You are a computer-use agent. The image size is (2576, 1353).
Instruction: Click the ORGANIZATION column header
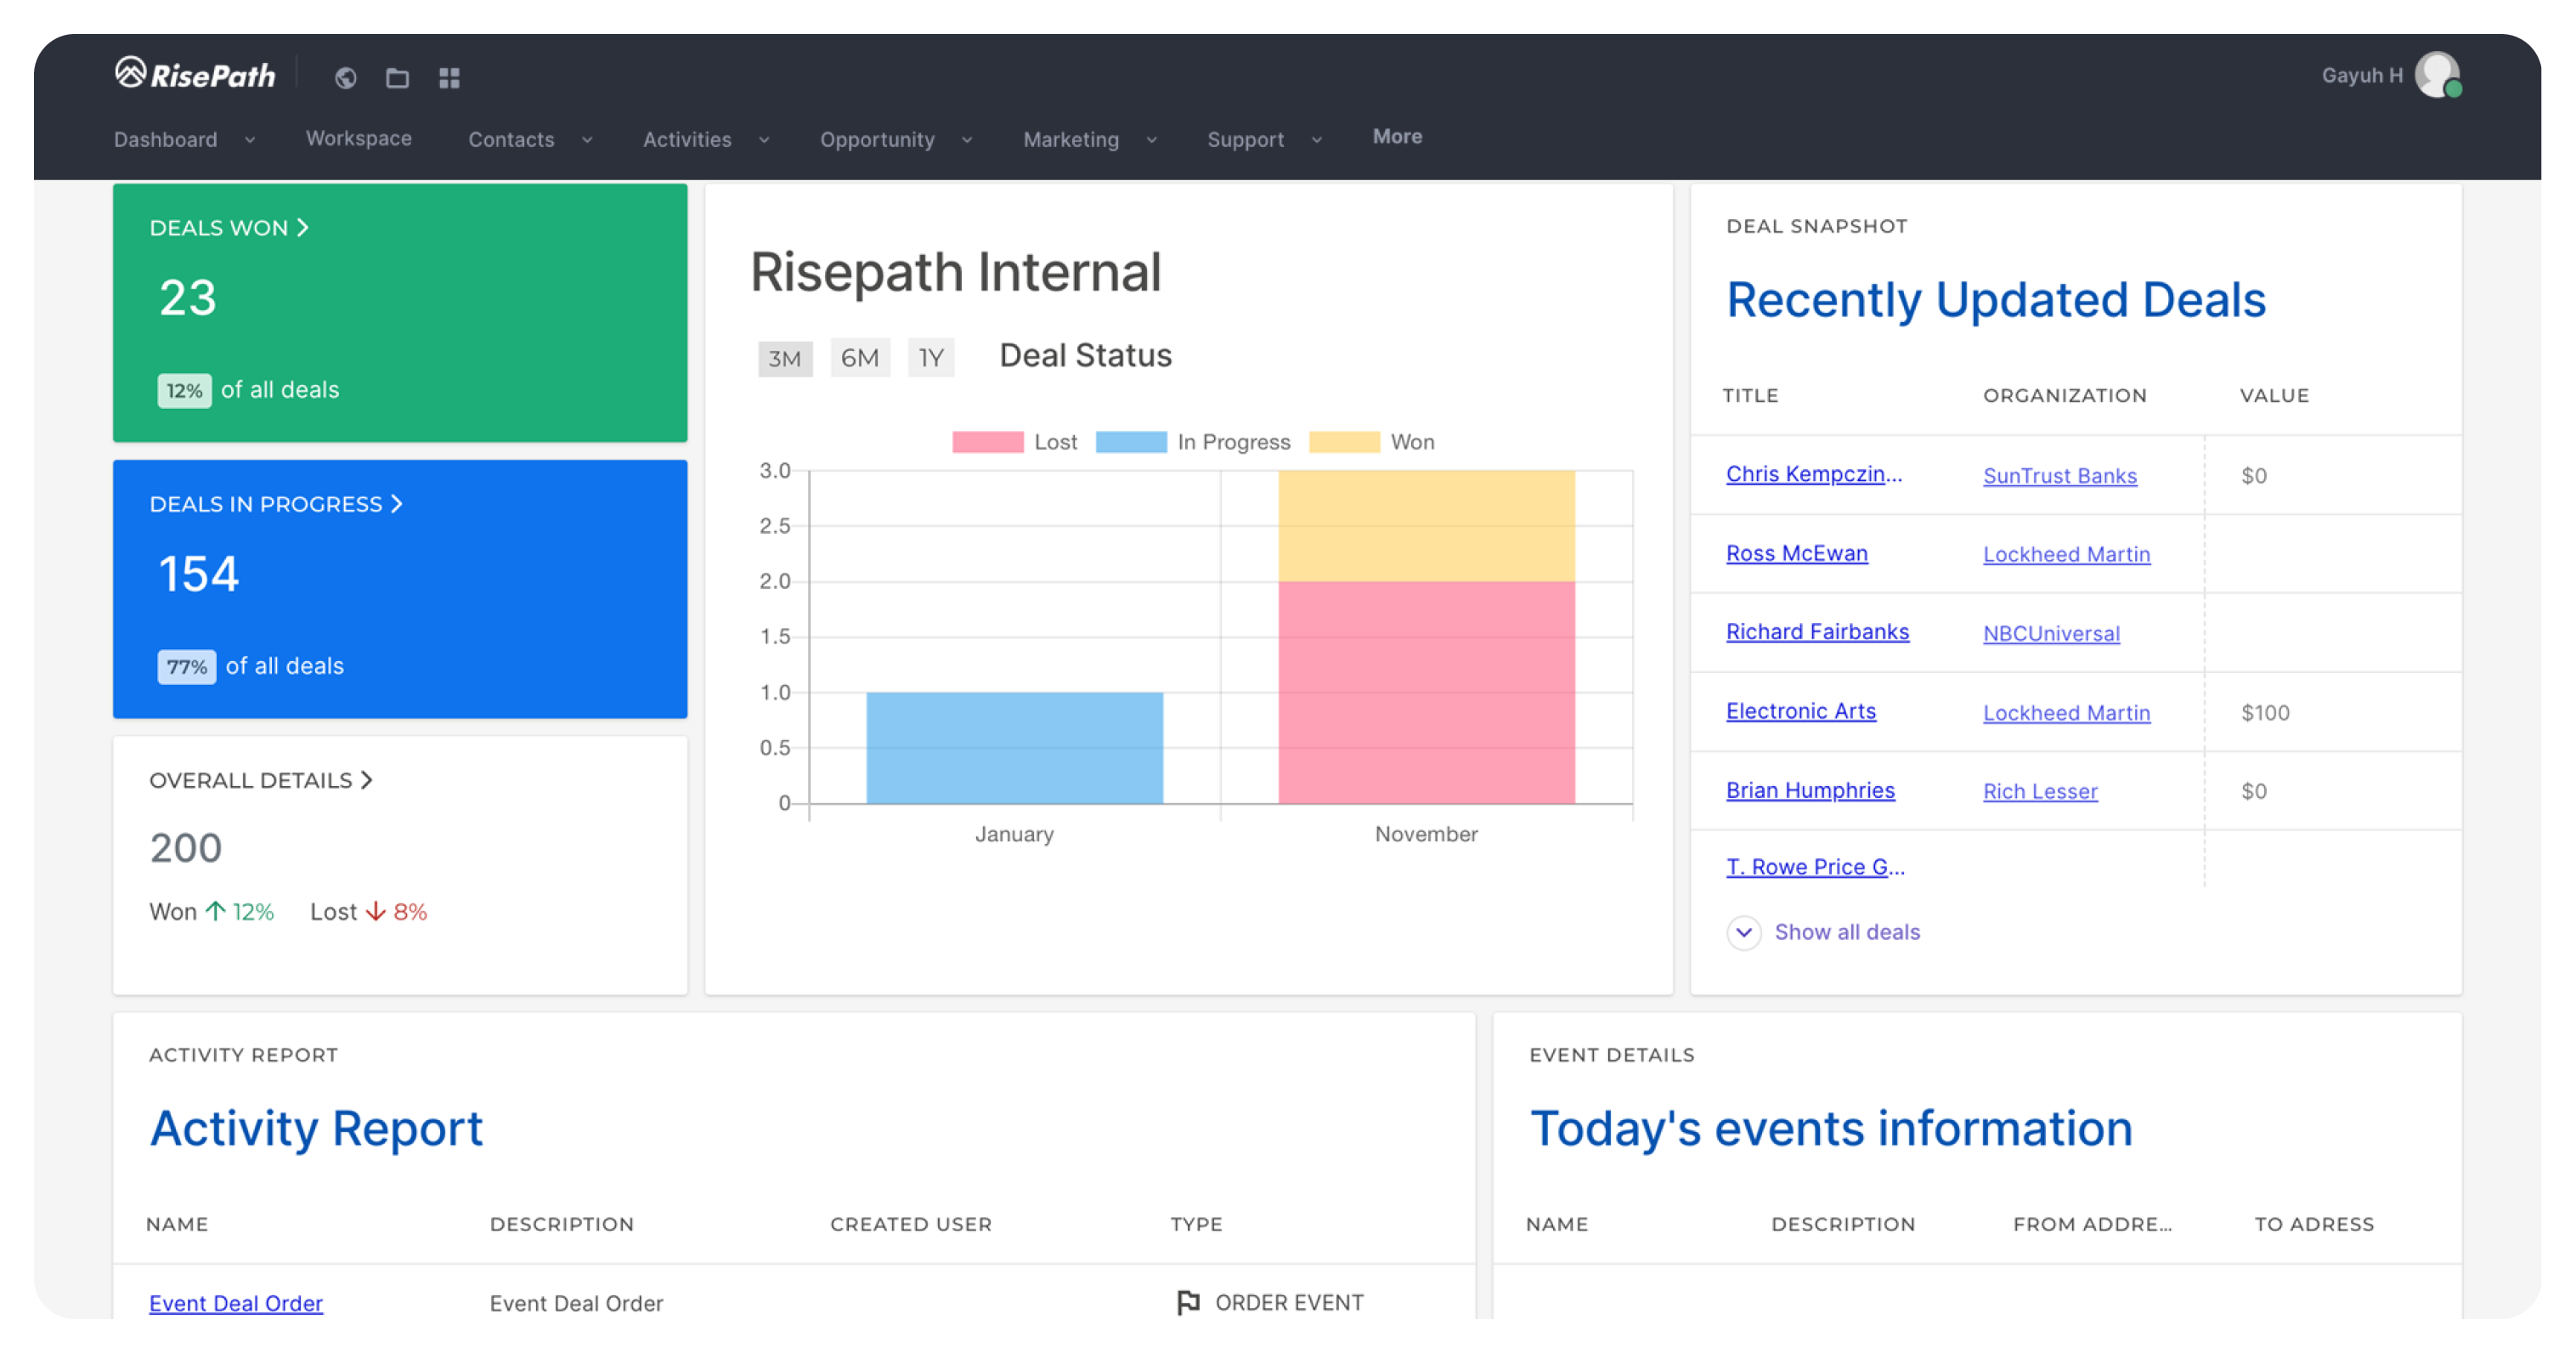pos(2065,395)
